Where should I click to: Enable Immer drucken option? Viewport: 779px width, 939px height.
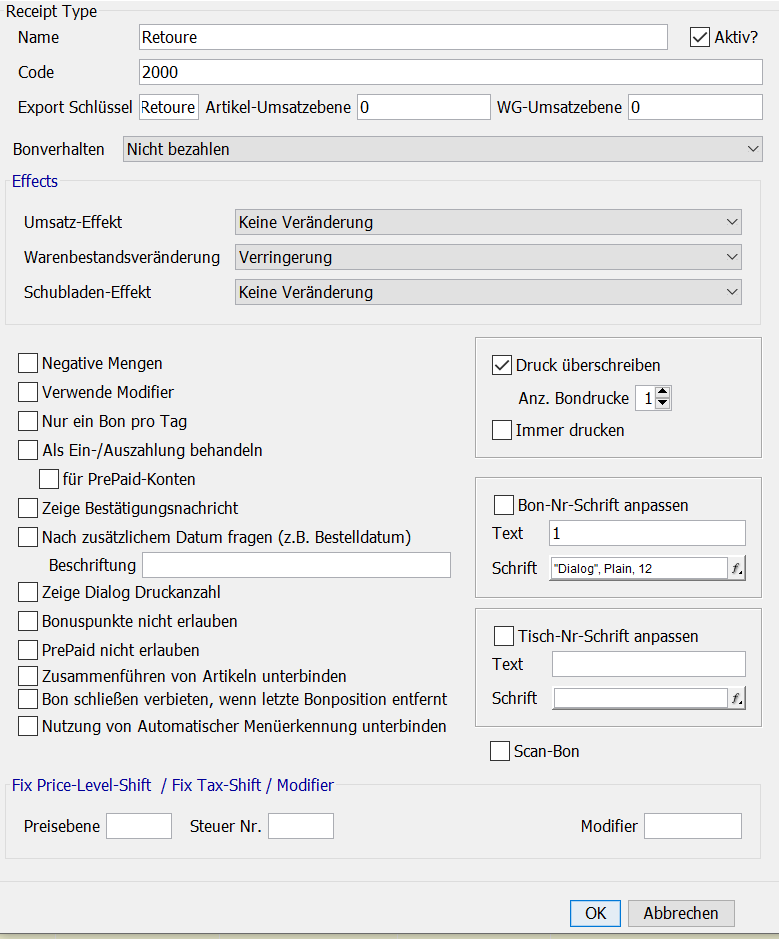pos(502,430)
